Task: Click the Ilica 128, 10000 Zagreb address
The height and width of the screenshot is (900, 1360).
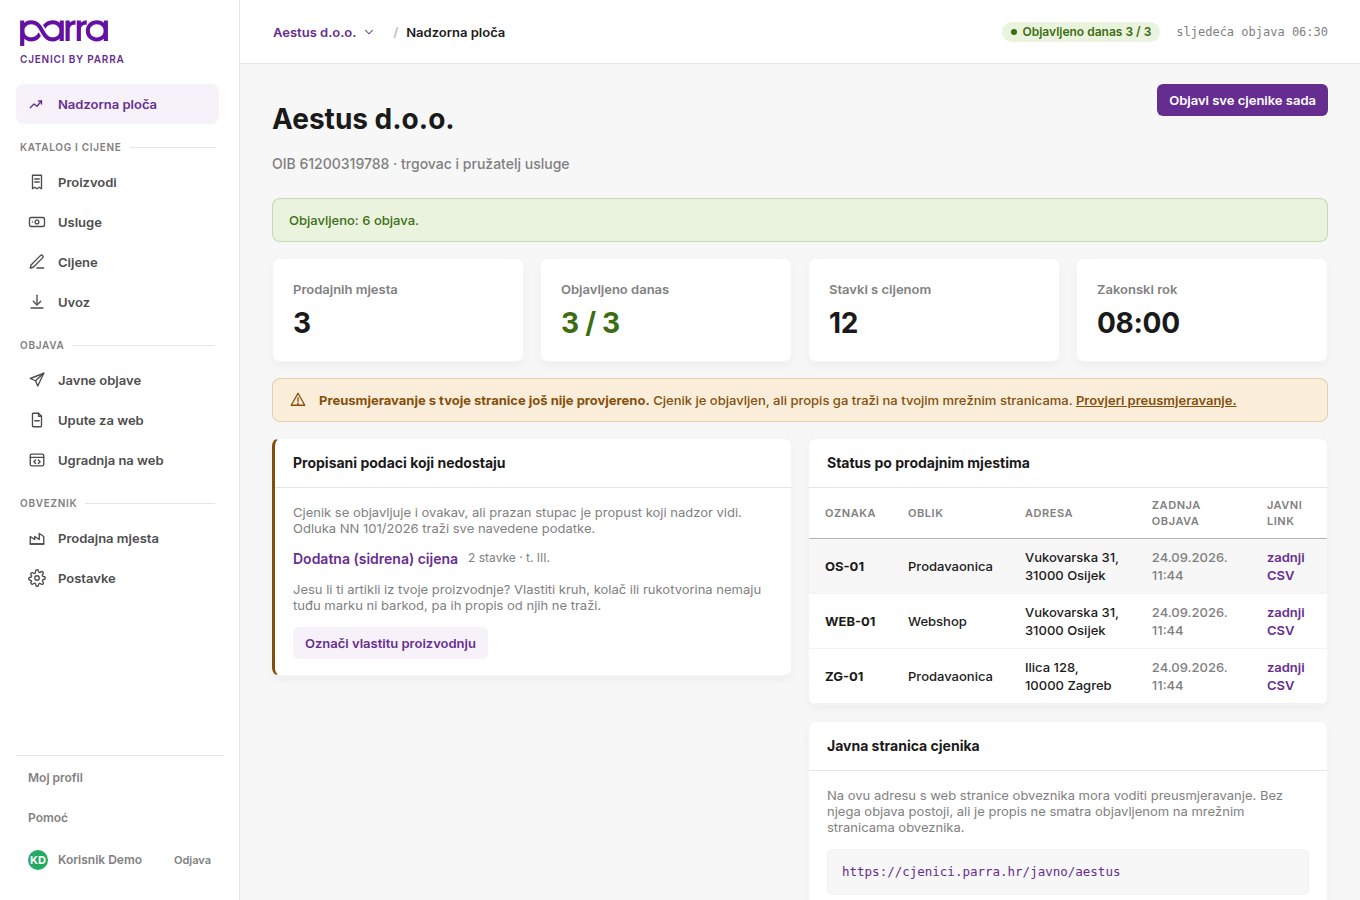Action: pos(1068,676)
